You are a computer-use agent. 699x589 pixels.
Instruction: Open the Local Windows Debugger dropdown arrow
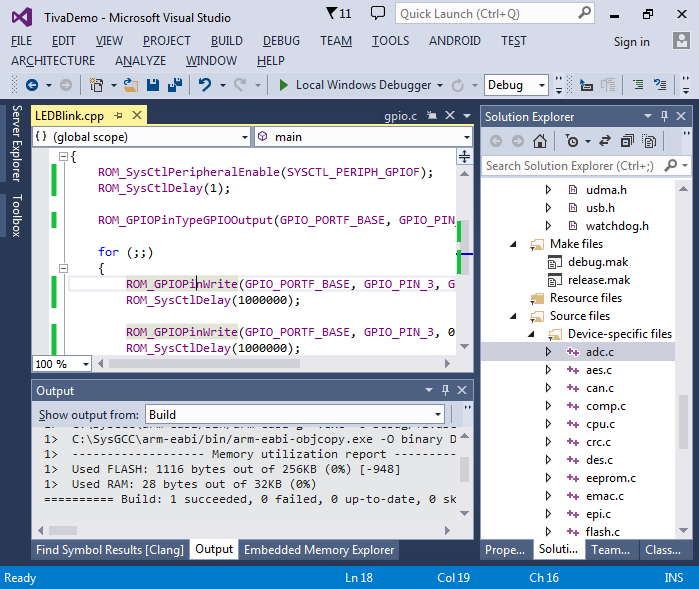click(x=440, y=85)
